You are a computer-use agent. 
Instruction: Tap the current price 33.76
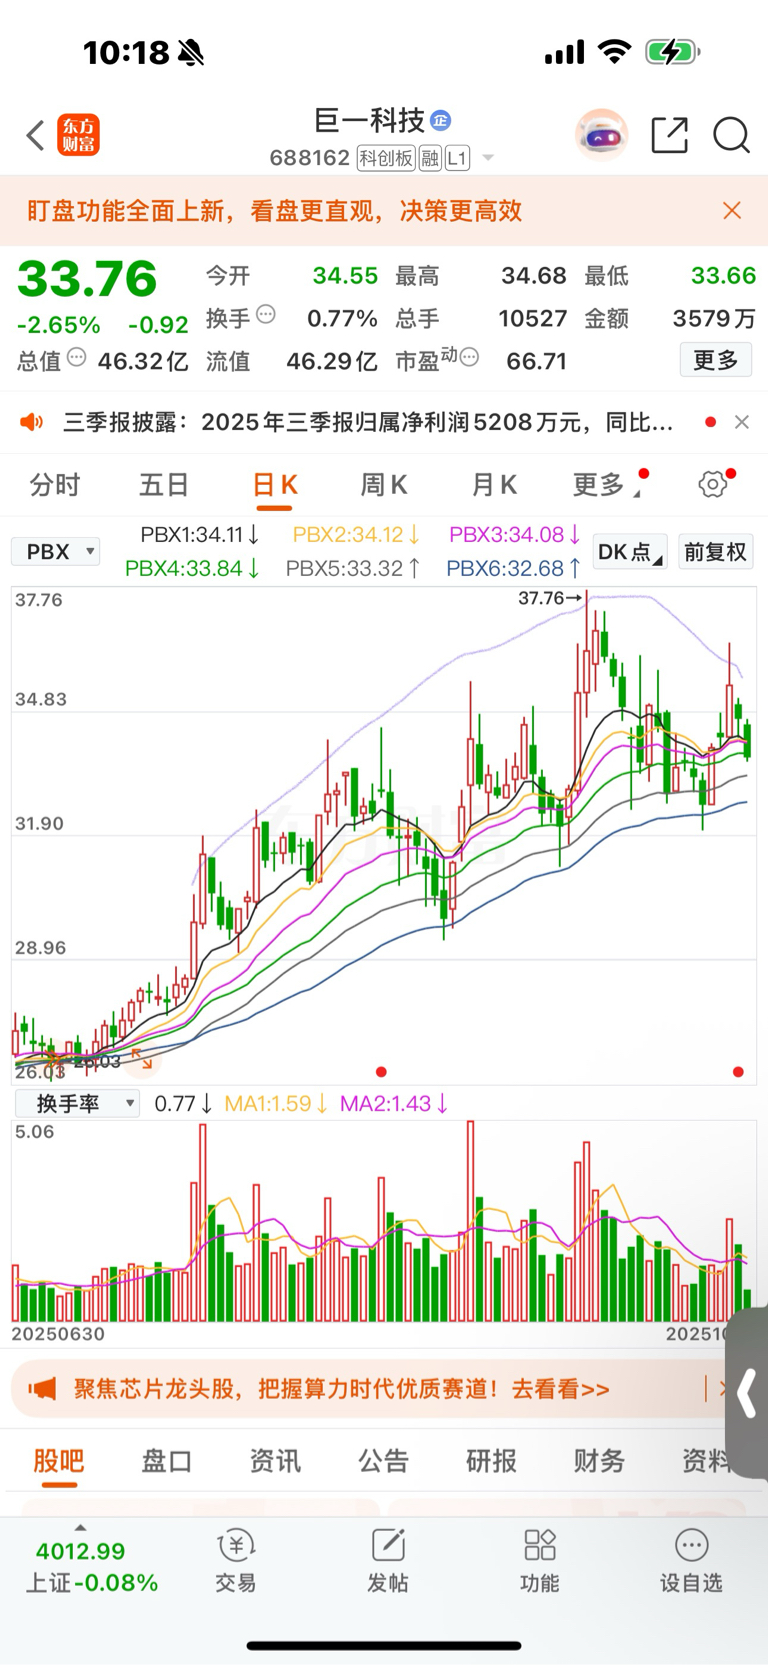[87, 279]
